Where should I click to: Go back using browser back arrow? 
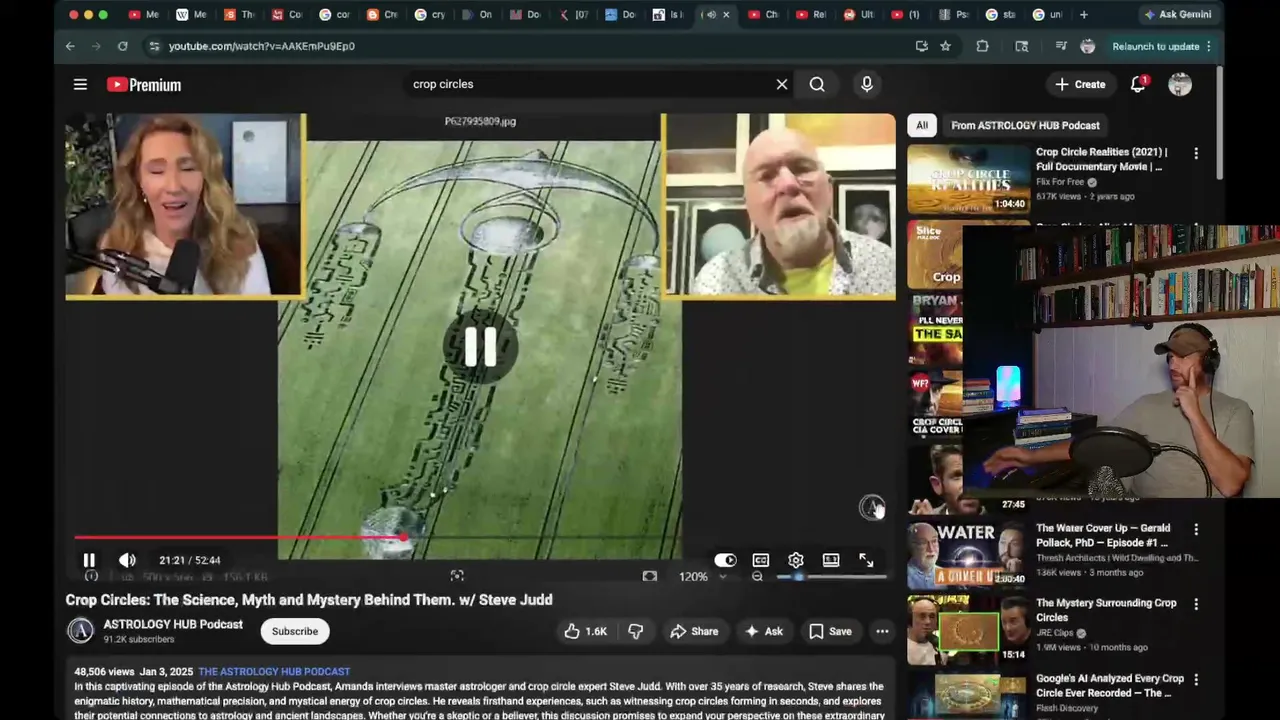70,46
